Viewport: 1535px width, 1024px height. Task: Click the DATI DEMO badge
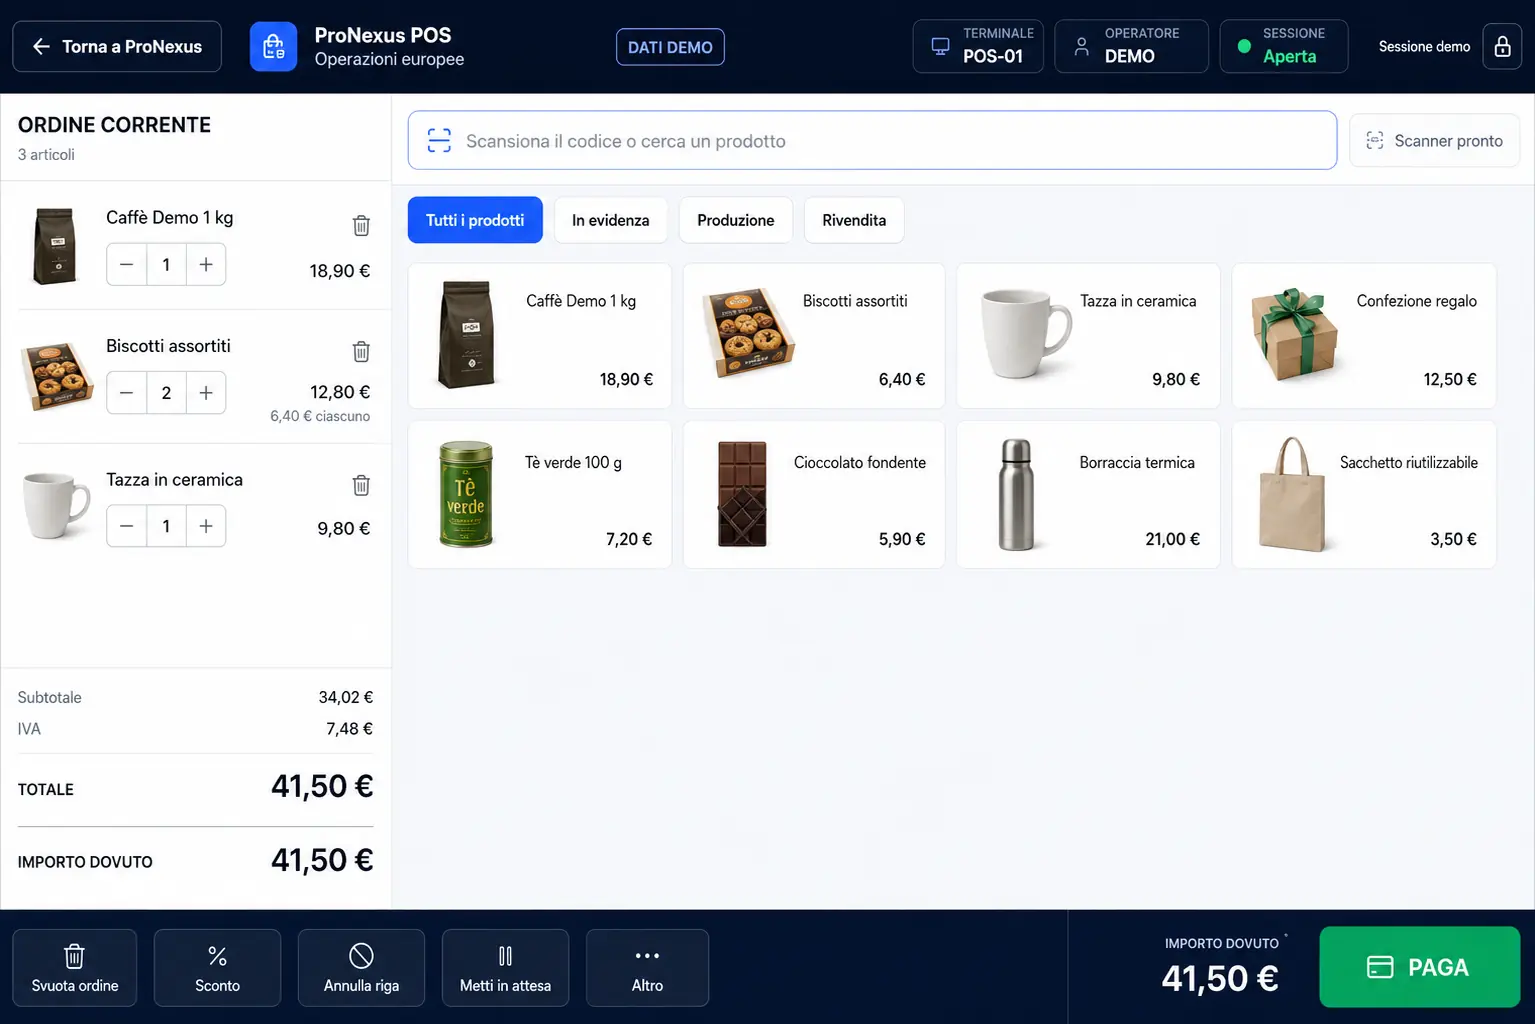(x=670, y=47)
